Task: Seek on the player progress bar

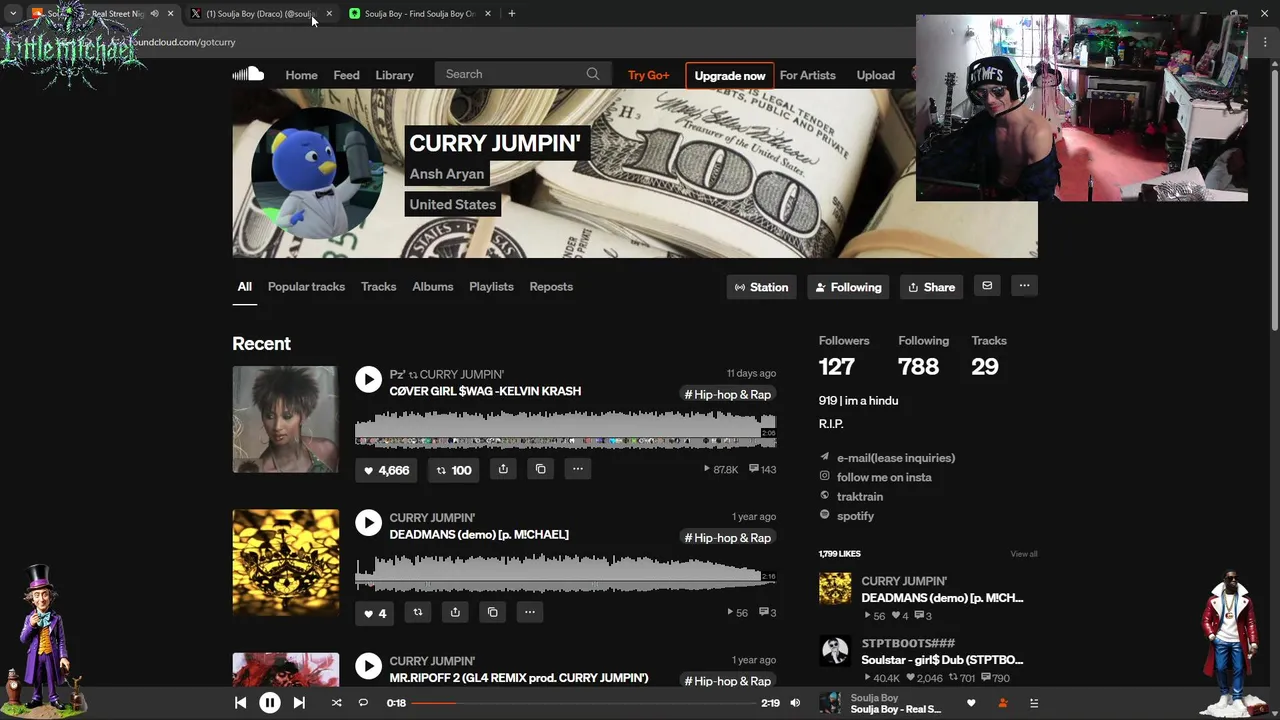Action: click(x=583, y=703)
